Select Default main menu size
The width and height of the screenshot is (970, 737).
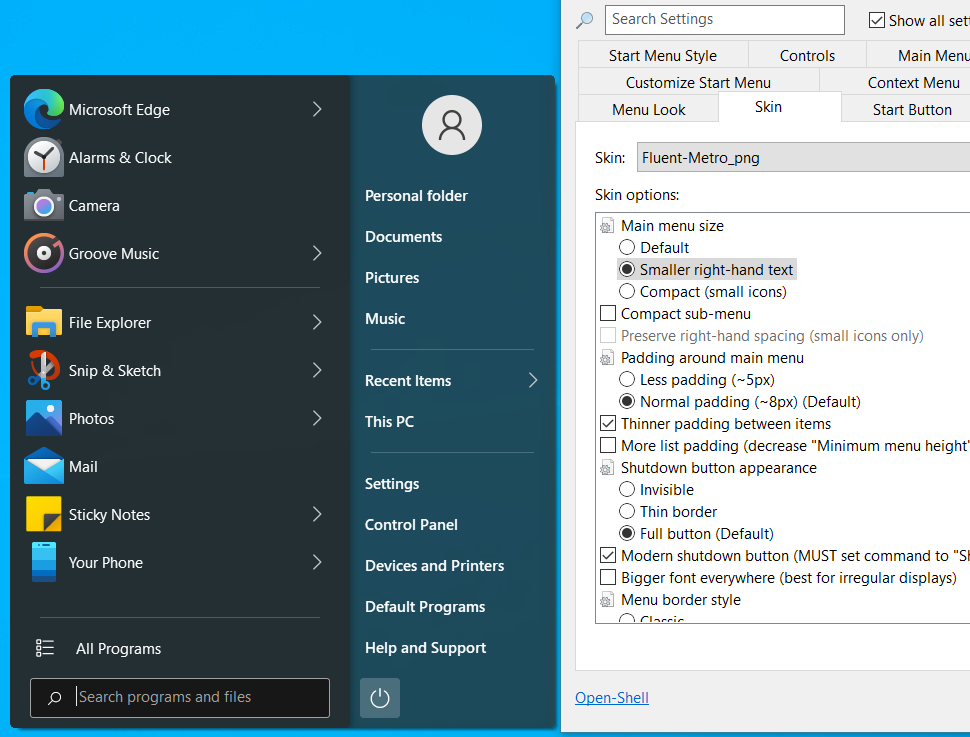[627, 248]
